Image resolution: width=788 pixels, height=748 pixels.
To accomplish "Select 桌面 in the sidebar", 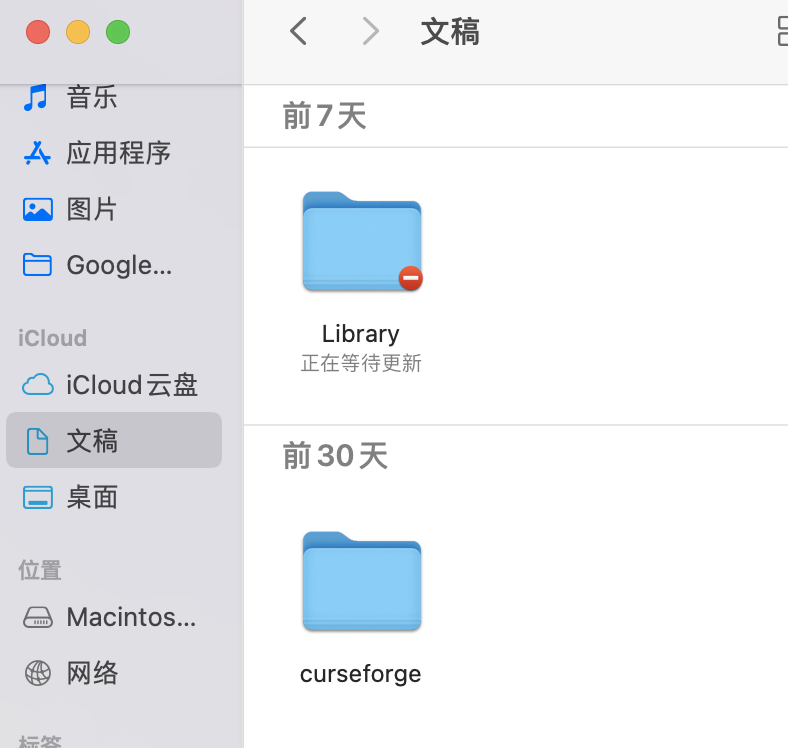I will (92, 497).
